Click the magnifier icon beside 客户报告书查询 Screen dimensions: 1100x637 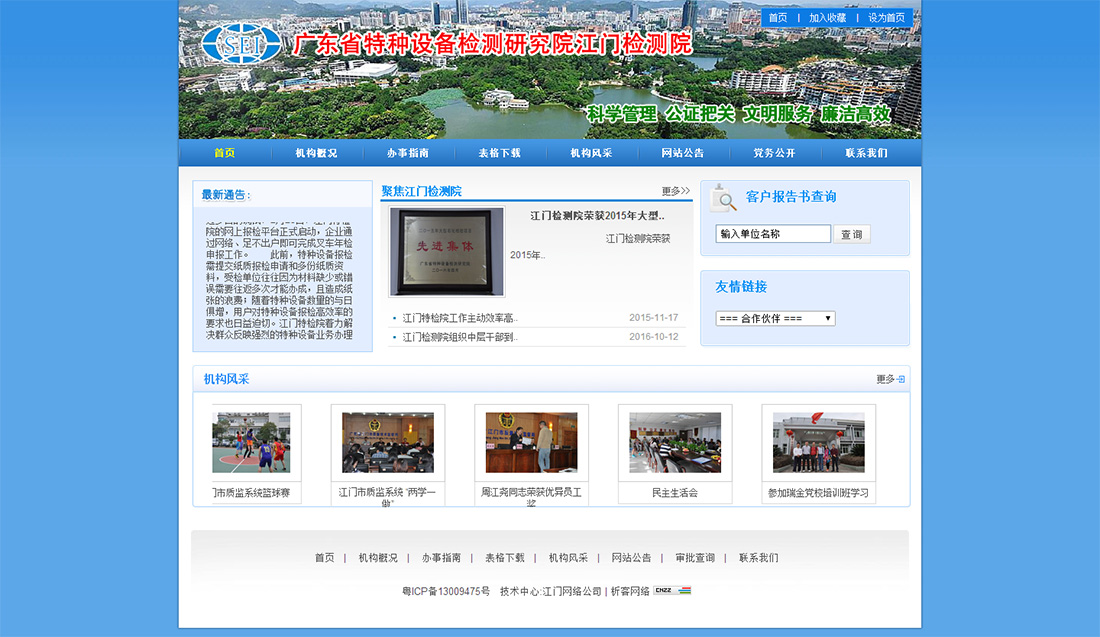click(723, 198)
